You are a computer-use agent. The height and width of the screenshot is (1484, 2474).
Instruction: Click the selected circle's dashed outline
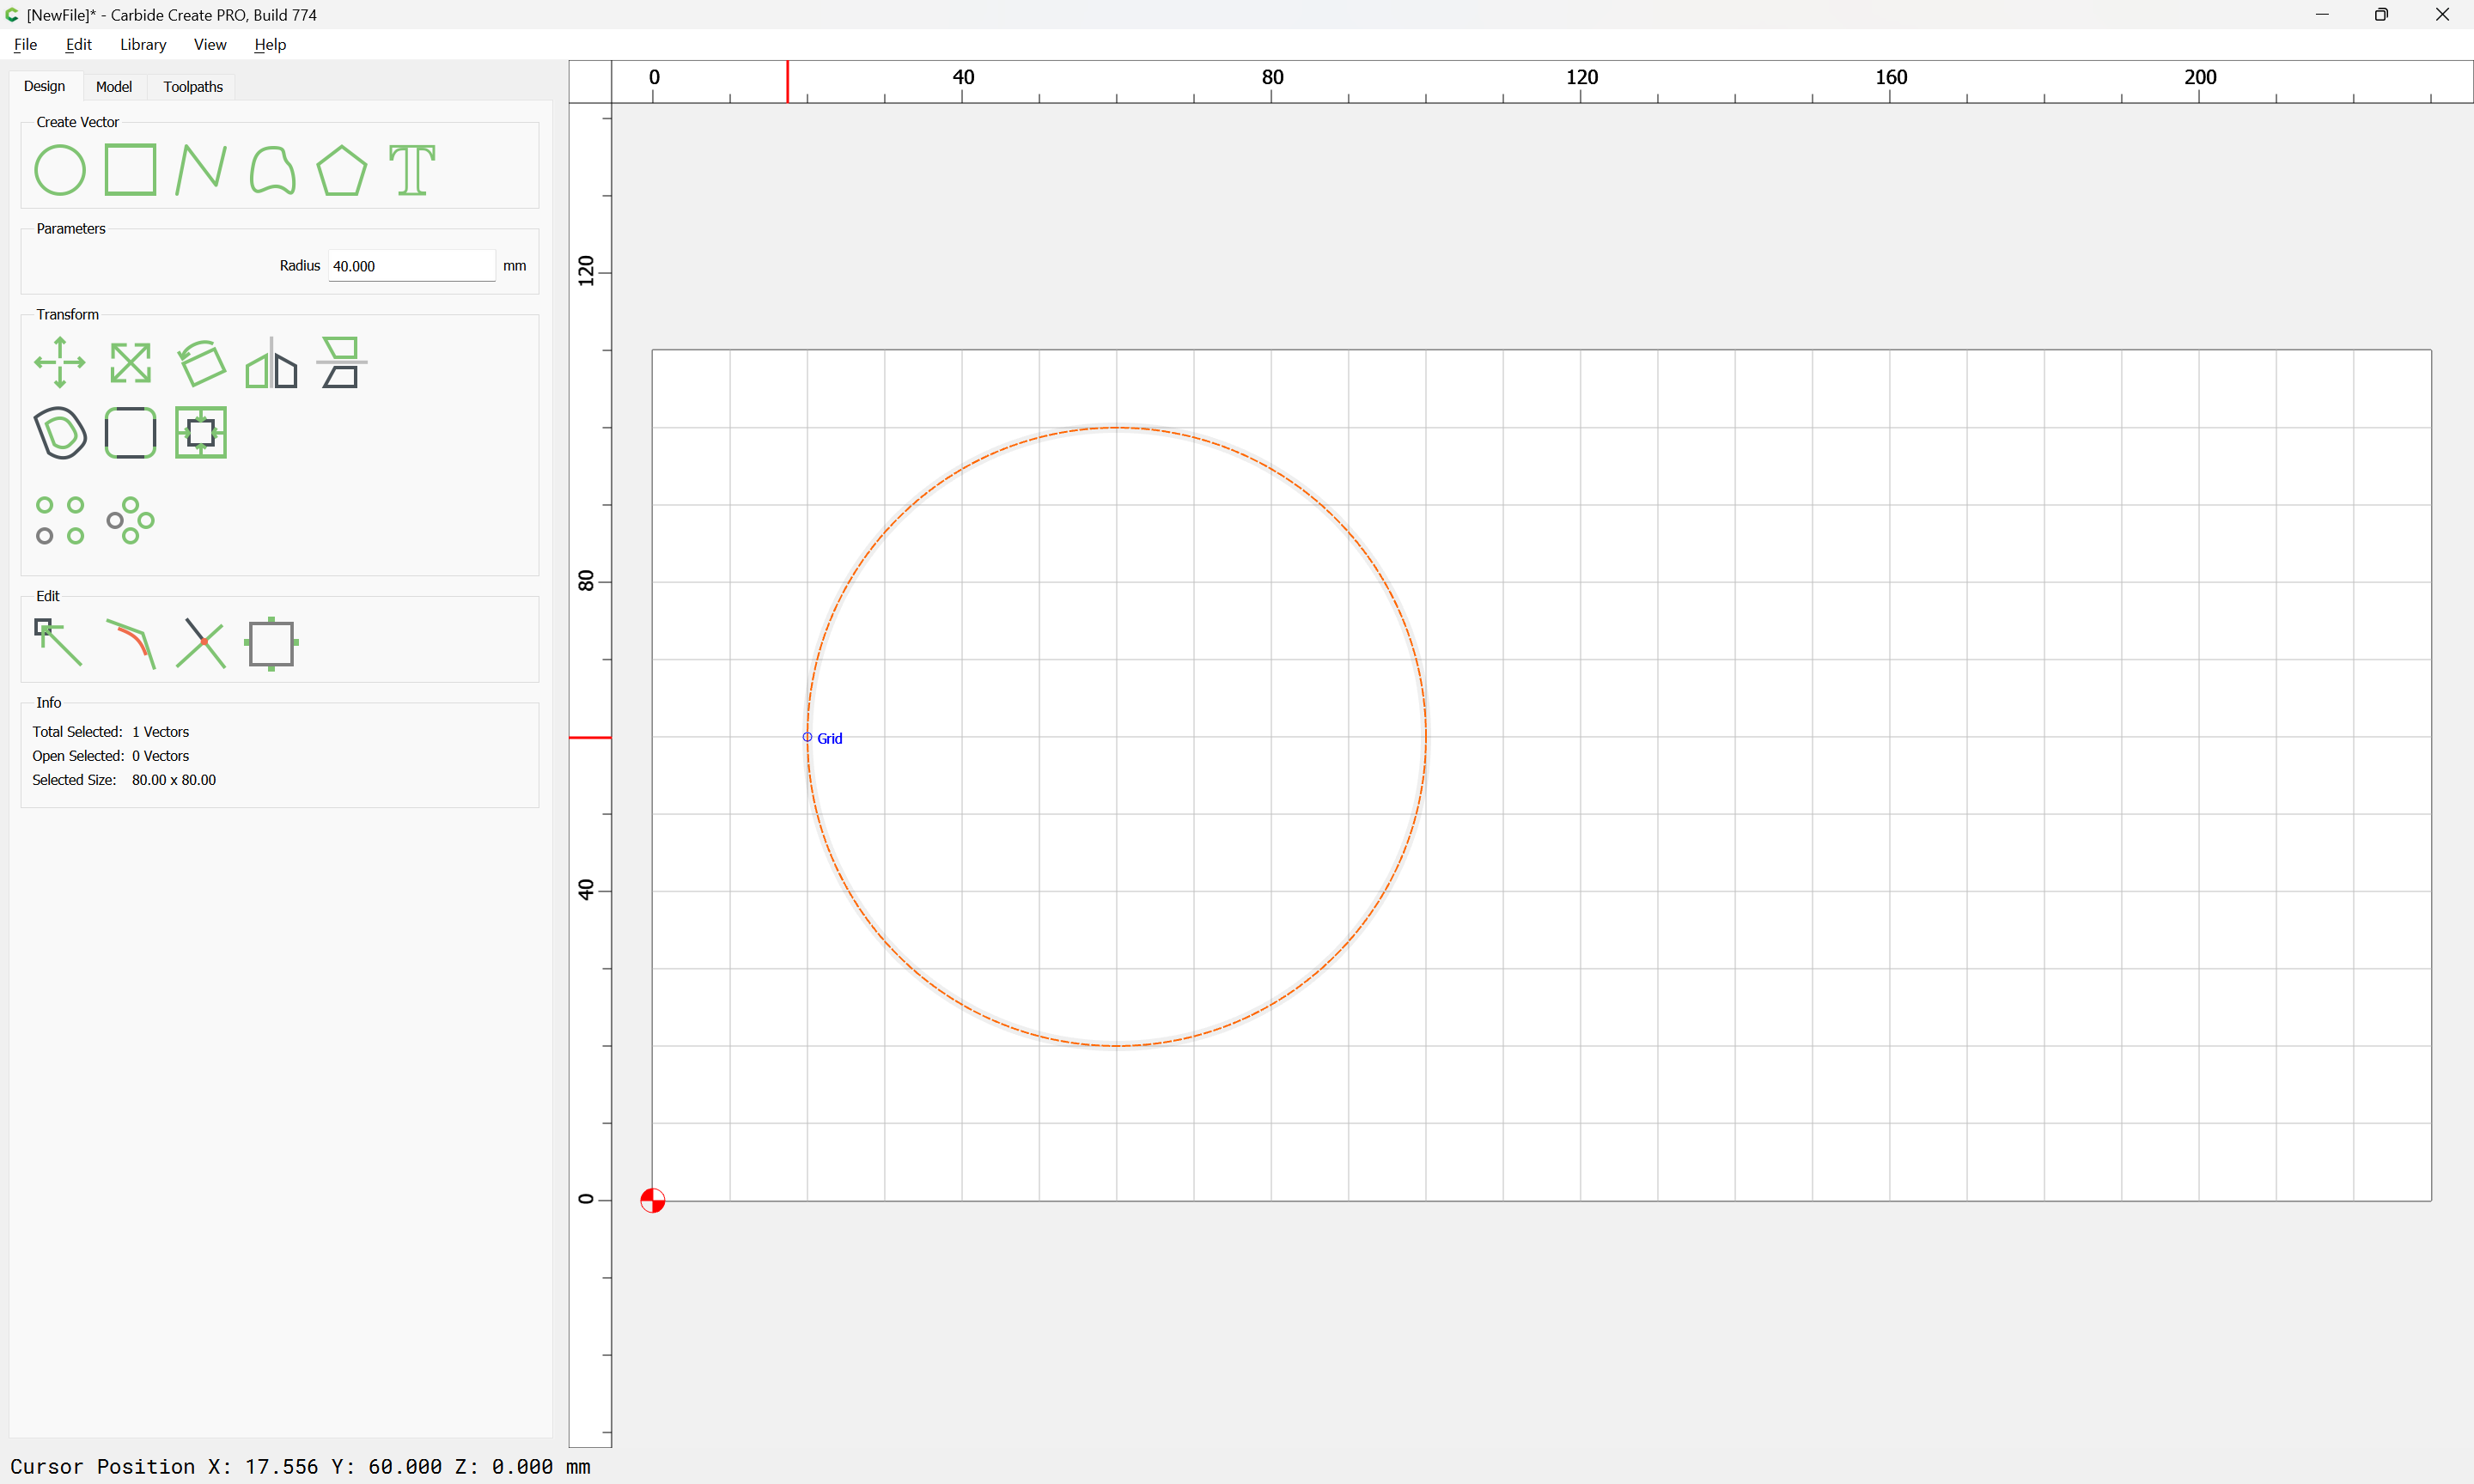(1117, 428)
